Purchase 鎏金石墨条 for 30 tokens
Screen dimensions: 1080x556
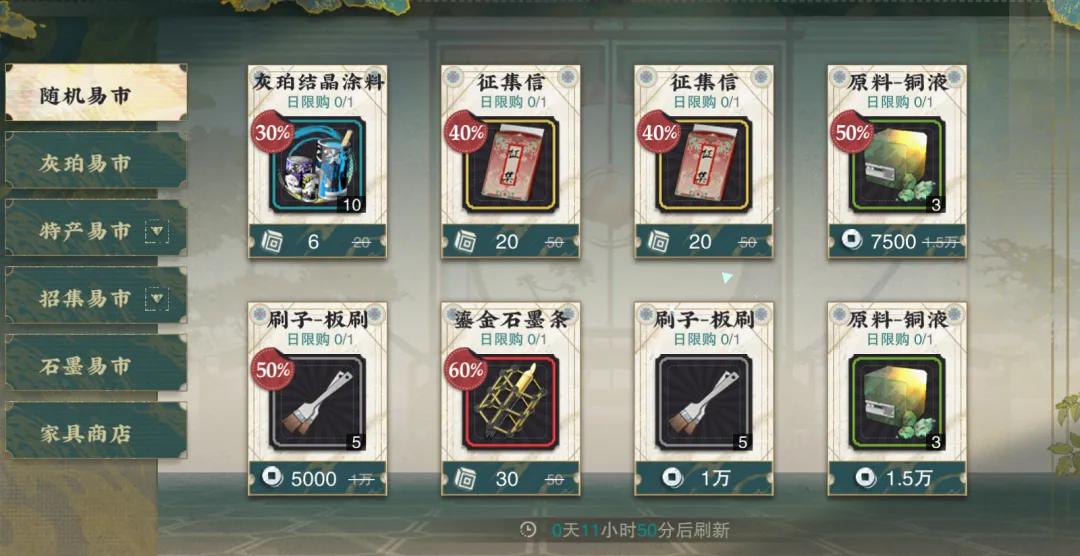510,478
